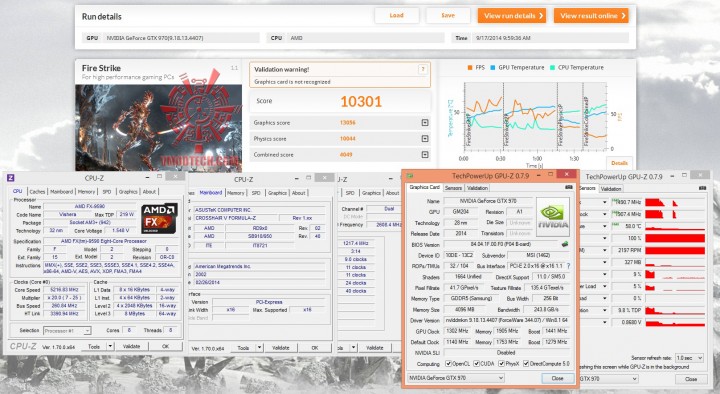Click the NVIDIA logo in GPU-Z
720x394 pixels.
[x=553, y=217]
